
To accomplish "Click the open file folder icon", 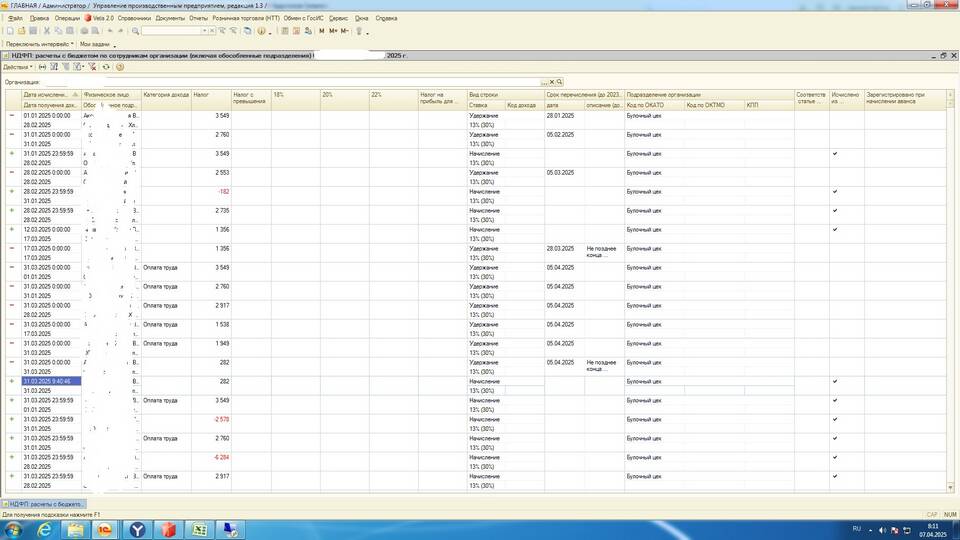I will click(21, 31).
